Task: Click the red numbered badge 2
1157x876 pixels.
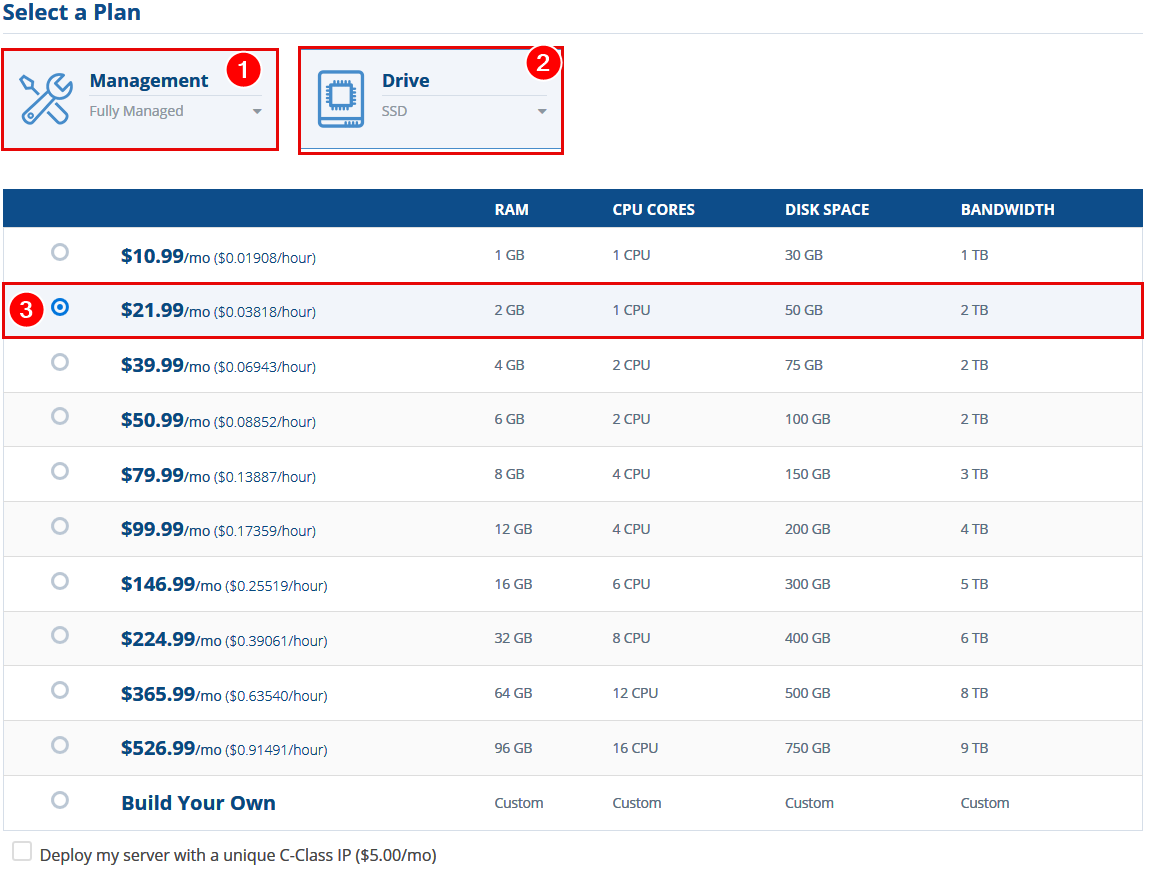Action: click(543, 63)
